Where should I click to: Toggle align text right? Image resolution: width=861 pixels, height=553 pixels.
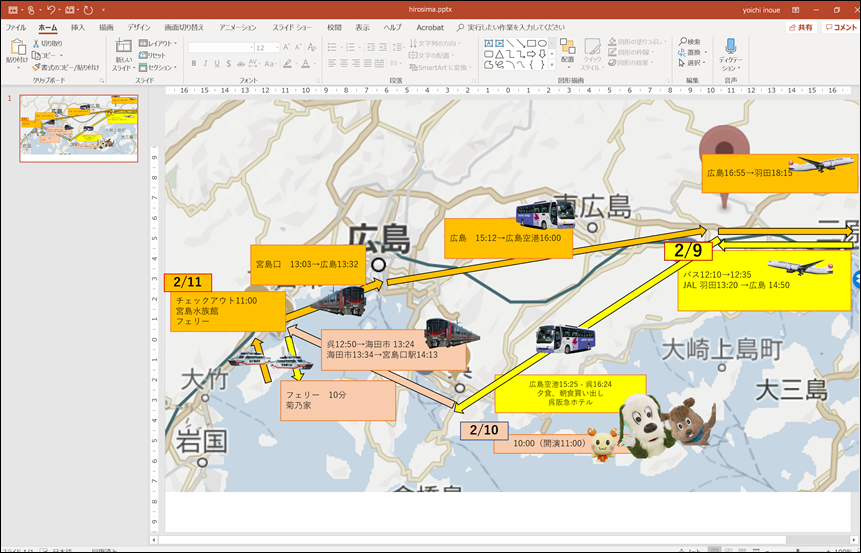[x=356, y=64]
